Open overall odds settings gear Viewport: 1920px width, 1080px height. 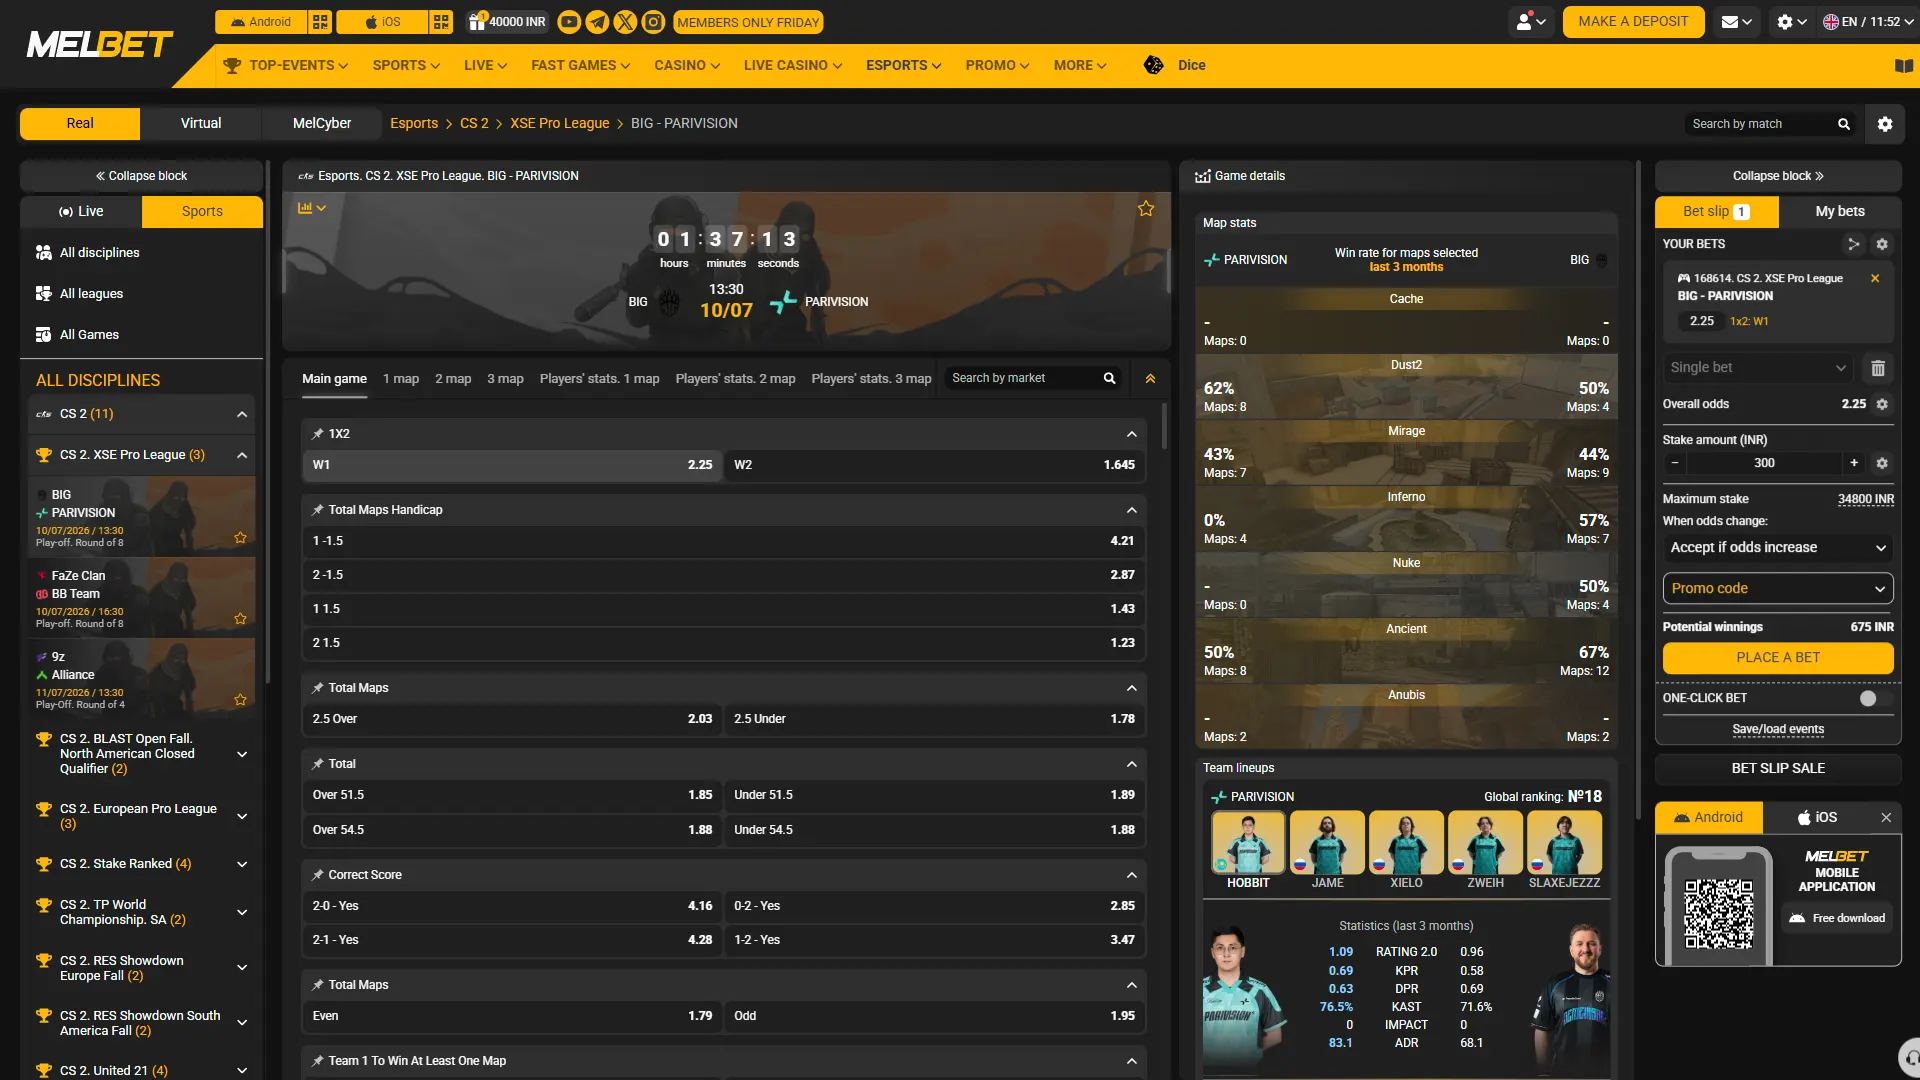(x=1882, y=404)
